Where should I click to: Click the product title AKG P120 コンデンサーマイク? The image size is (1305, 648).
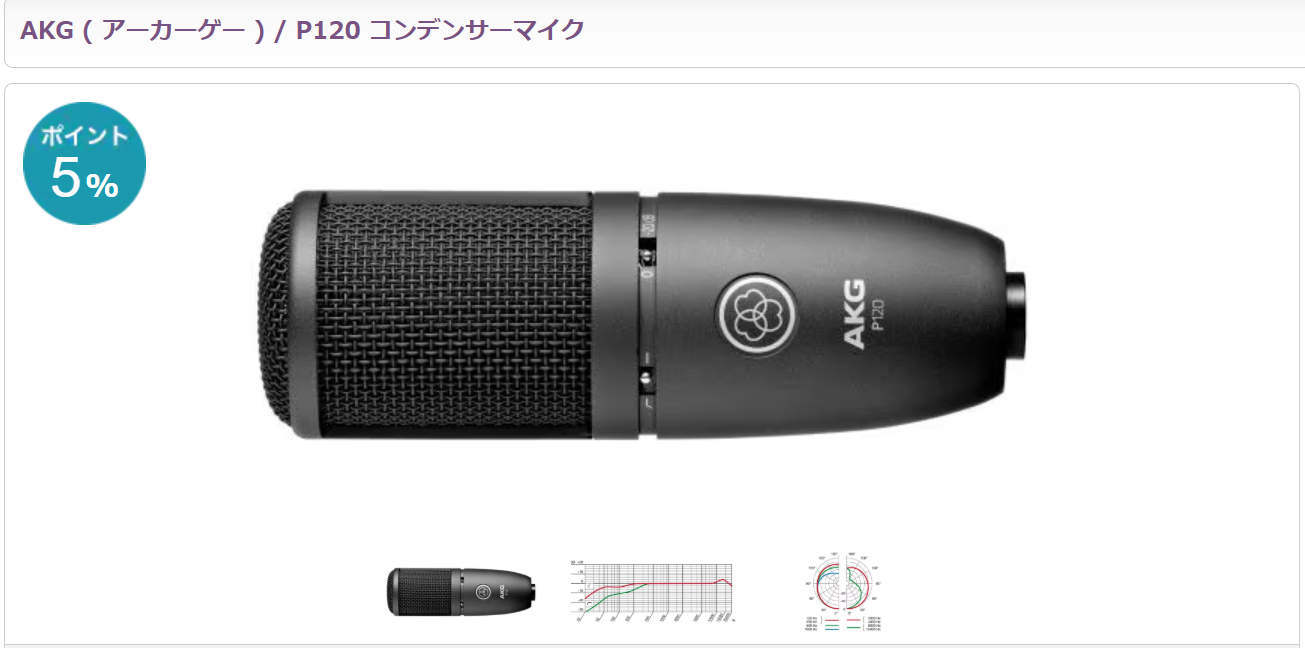(x=302, y=29)
